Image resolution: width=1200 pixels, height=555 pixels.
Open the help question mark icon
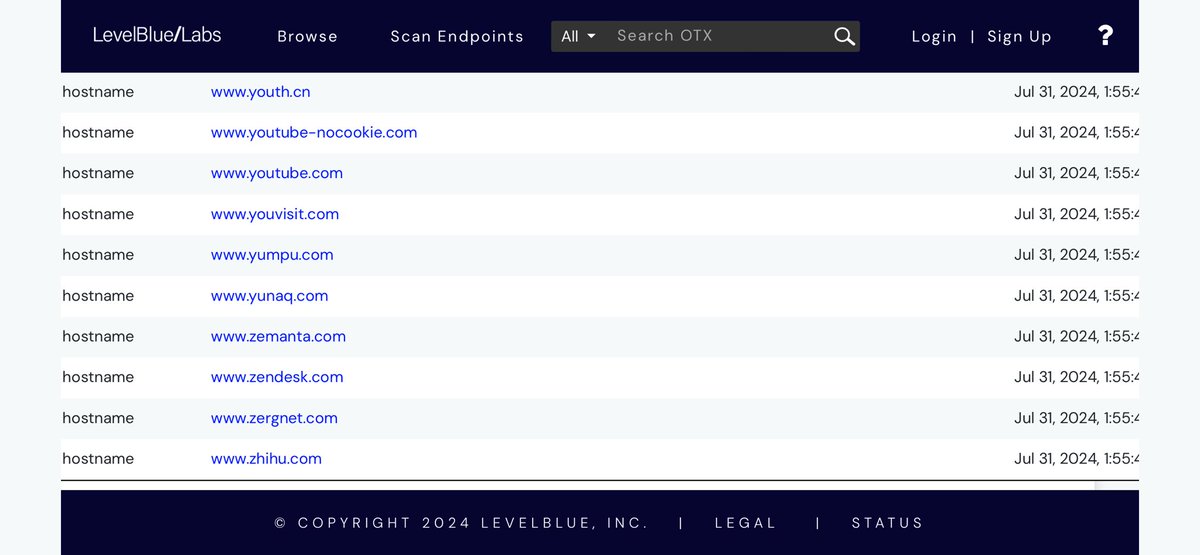[x=1105, y=36]
